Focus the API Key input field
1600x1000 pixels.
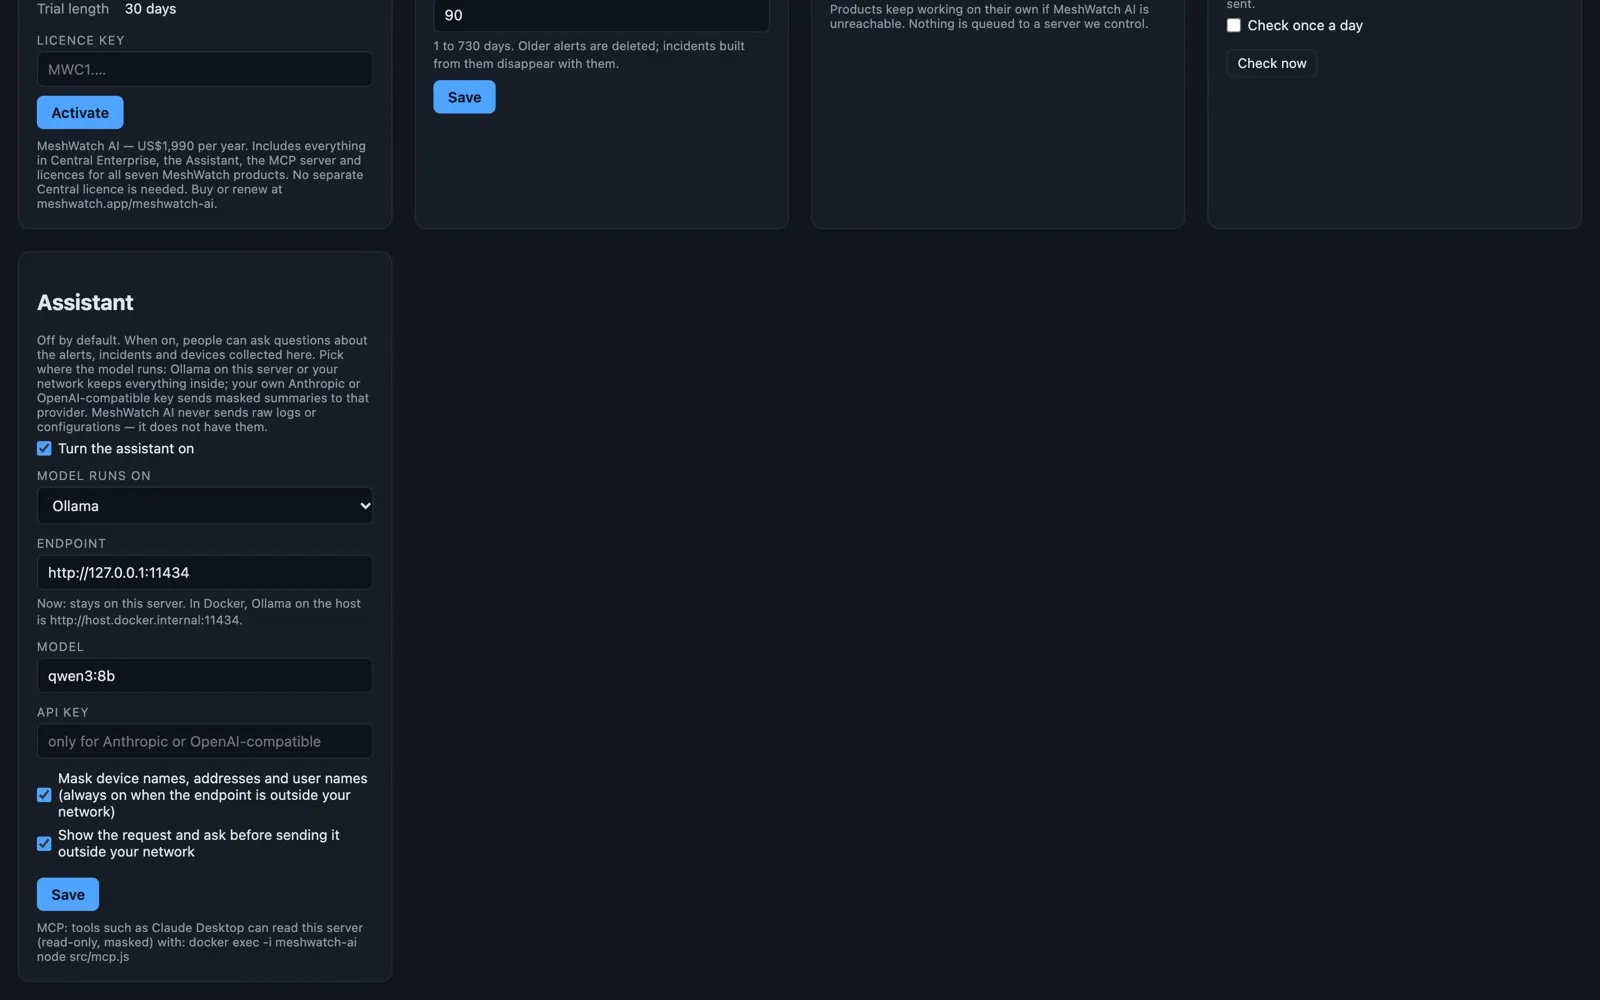[205, 742]
